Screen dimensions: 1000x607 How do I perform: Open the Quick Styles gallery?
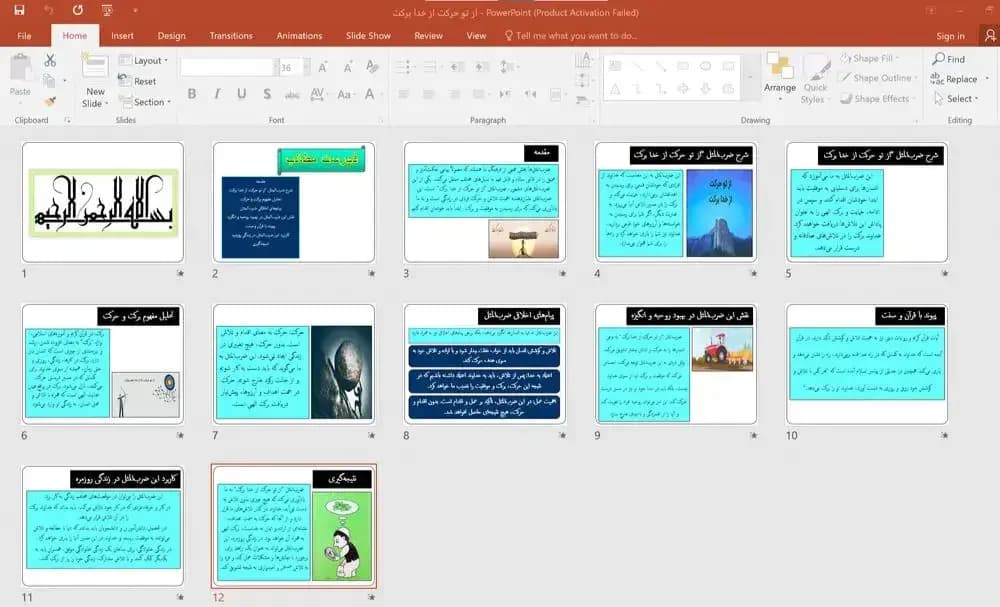(x=814, y=79)
